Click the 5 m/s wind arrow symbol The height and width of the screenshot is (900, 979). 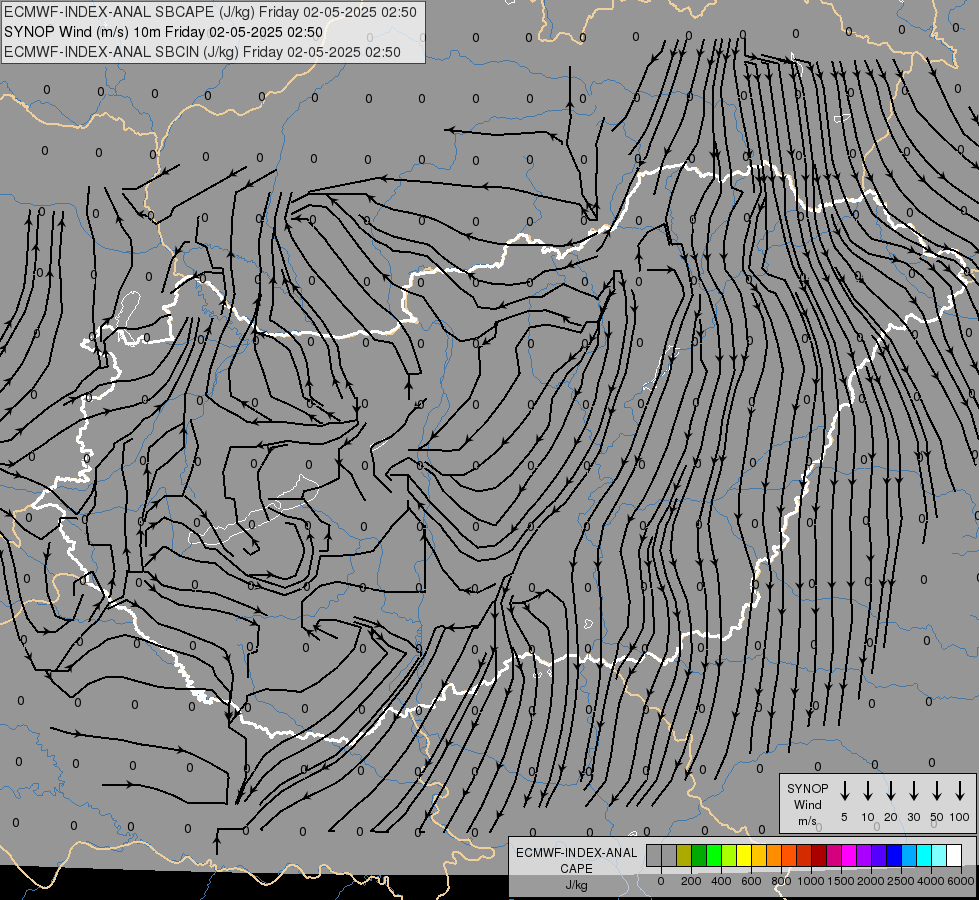coord(844,791)
